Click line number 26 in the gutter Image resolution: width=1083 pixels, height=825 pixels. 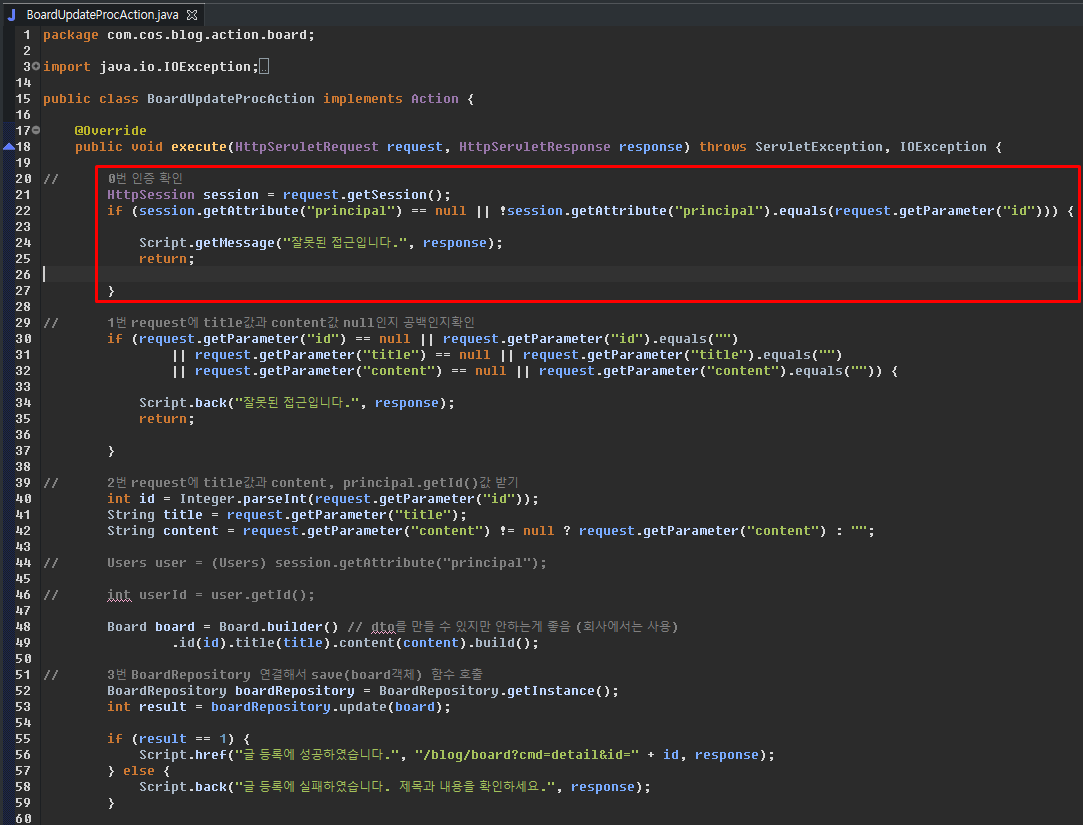[23, 274]
